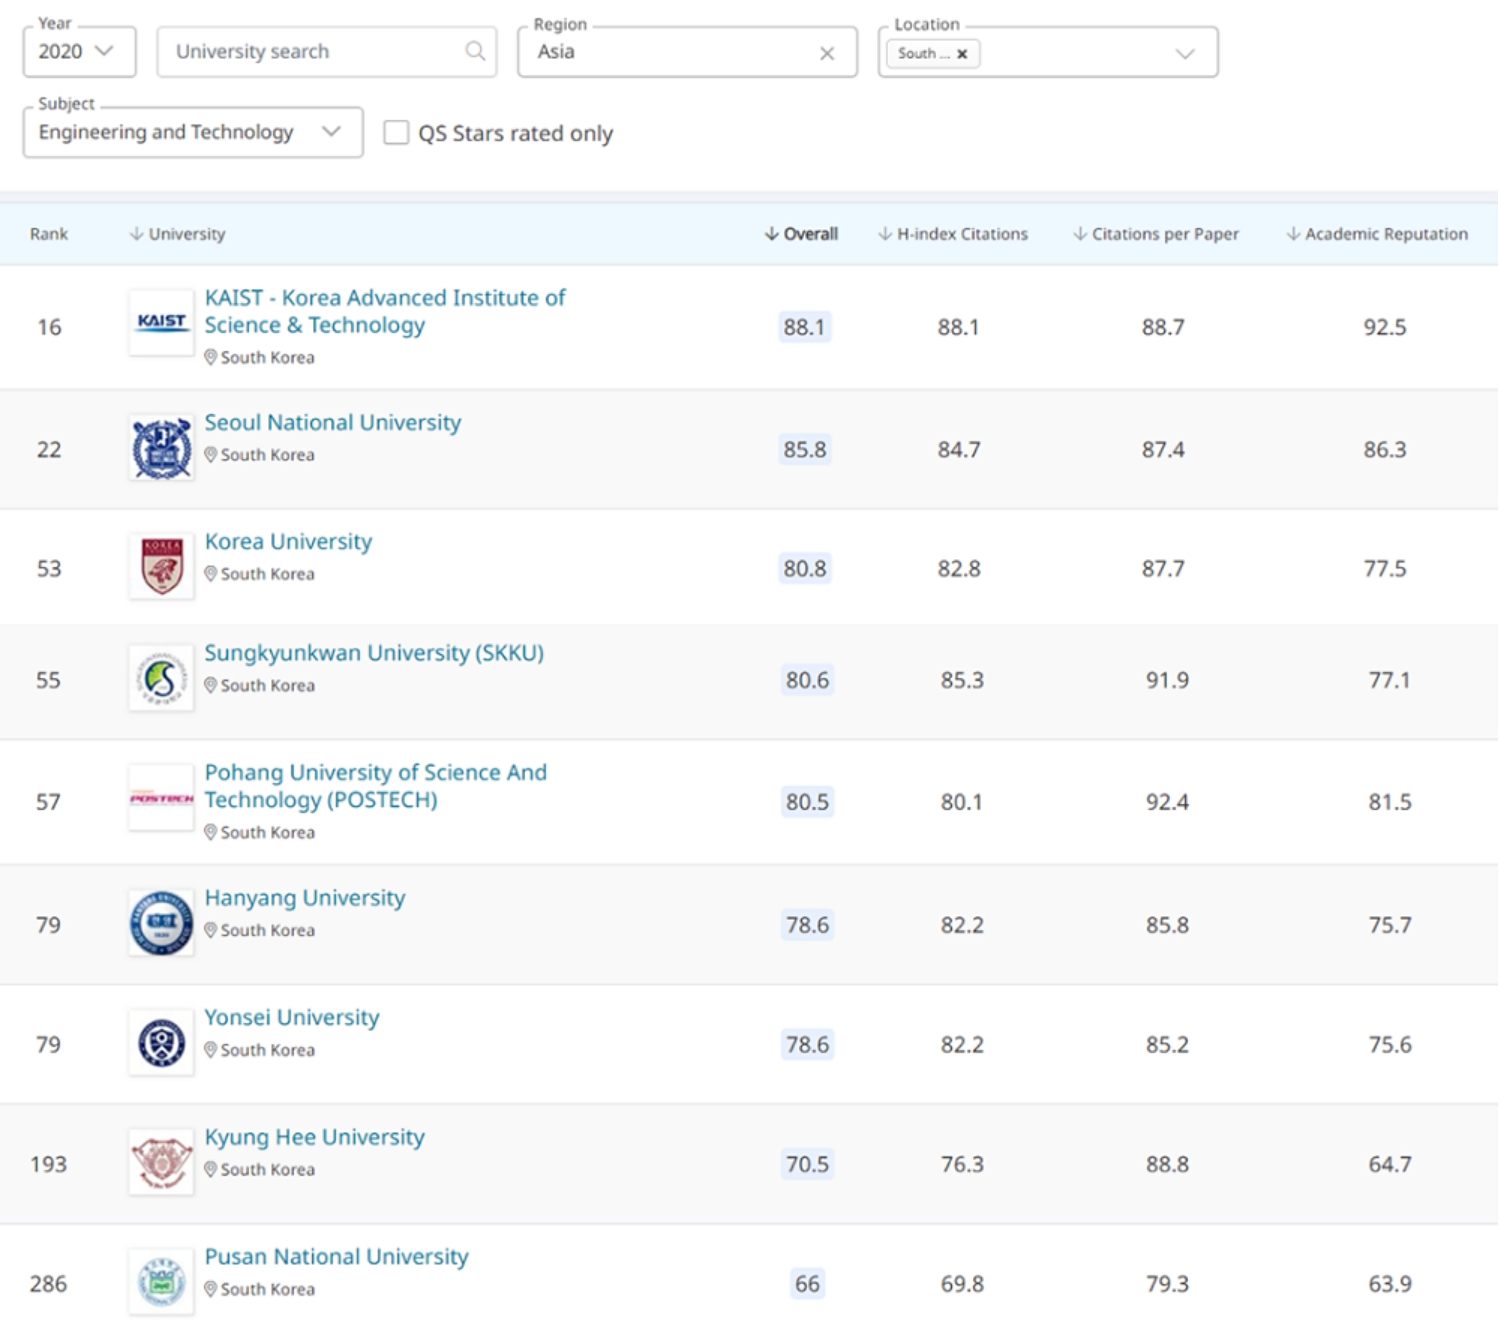
Task: Enable QS Stars rated only checkbox
Action: point(396,133)
